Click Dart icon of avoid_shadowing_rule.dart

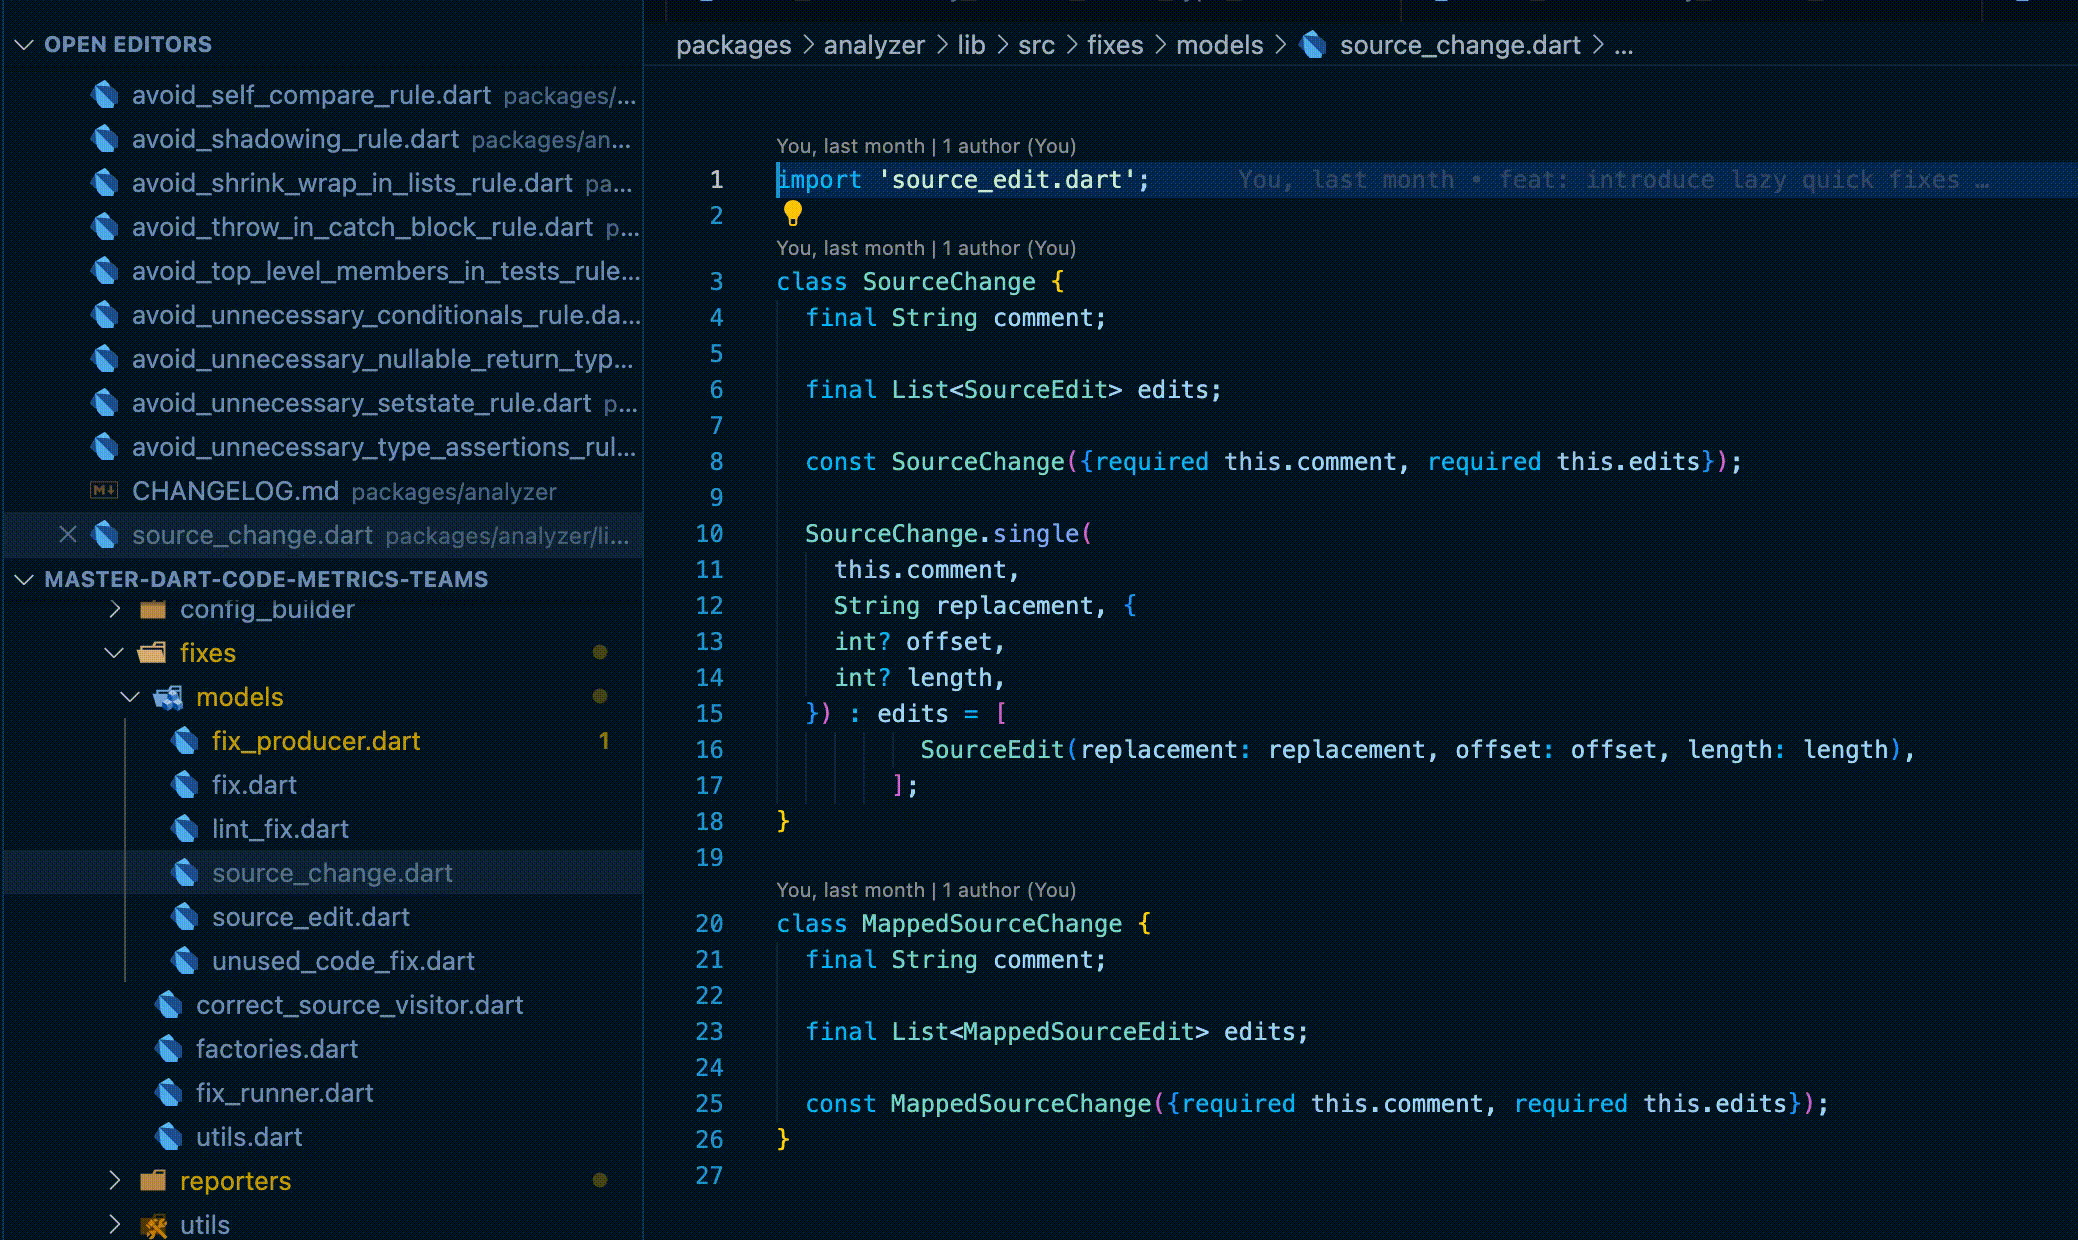coord(105,139)
